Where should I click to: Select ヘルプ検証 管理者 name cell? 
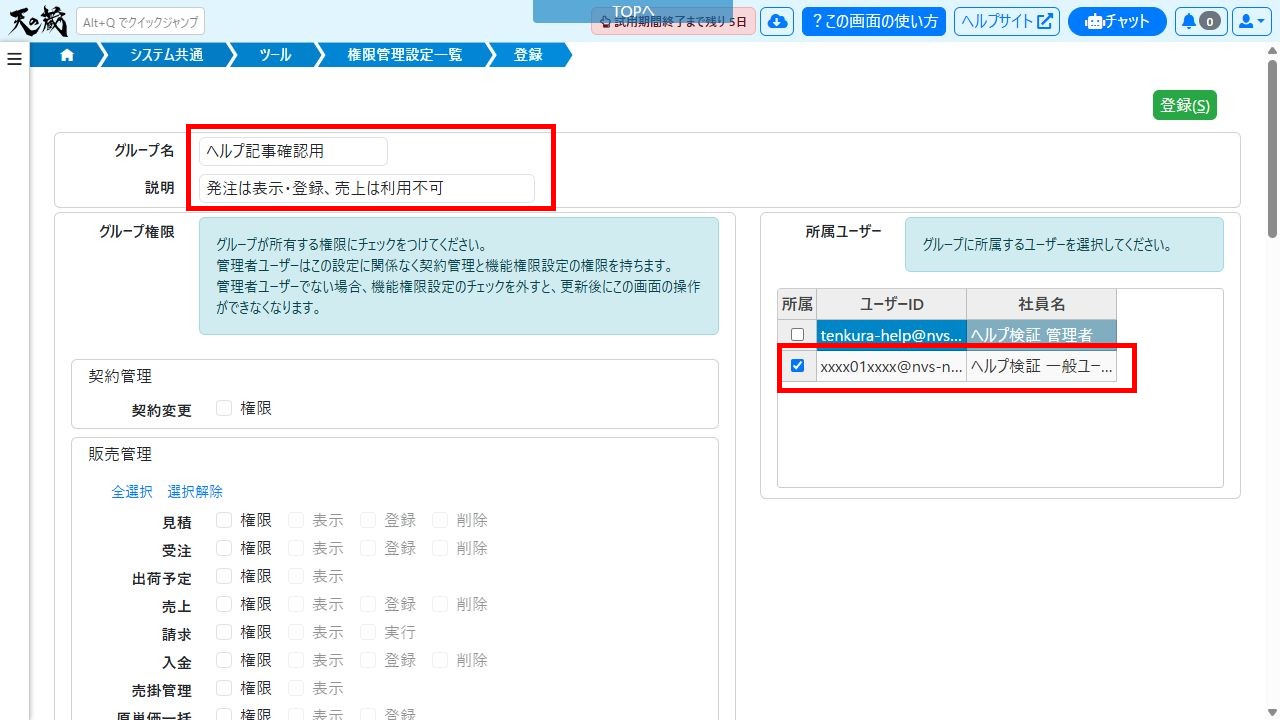pos(1041,335)
